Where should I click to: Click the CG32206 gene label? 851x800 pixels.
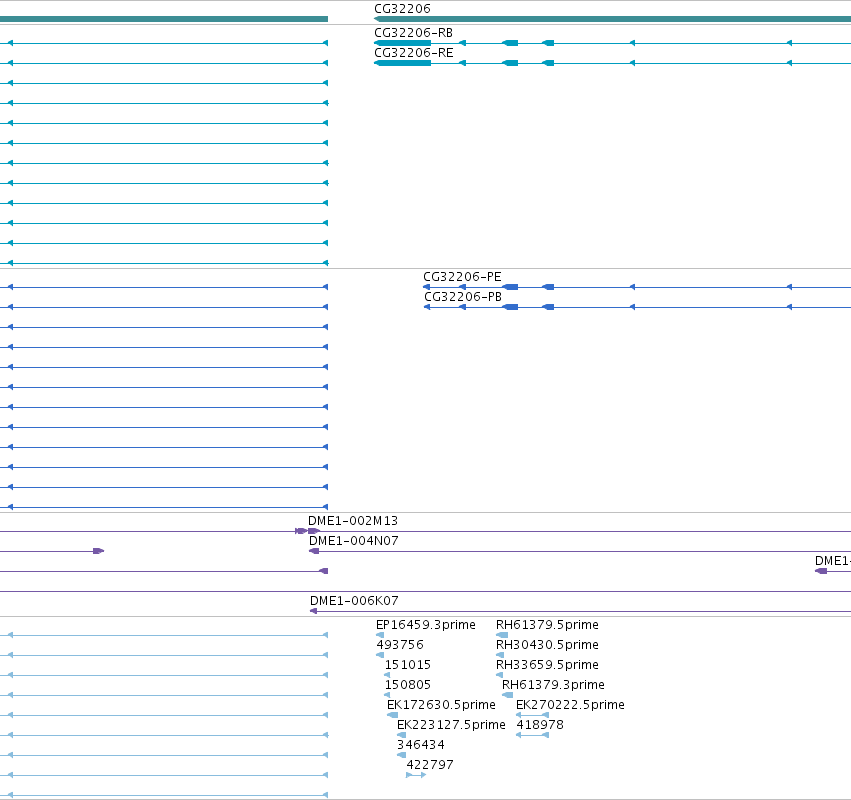coord(402,9)
